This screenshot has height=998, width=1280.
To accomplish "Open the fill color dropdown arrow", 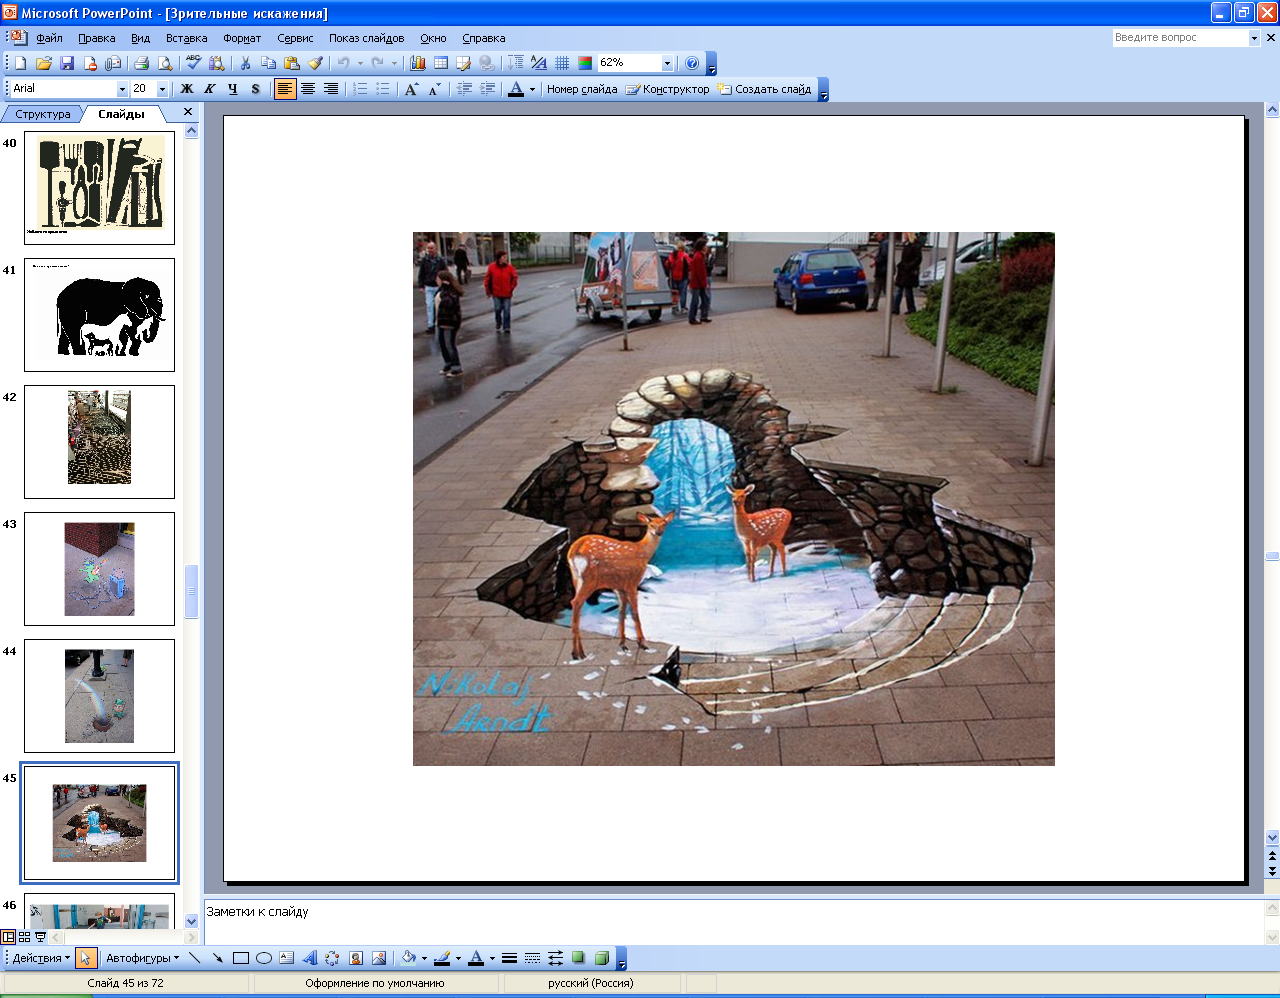I will [x=424, y=958].
